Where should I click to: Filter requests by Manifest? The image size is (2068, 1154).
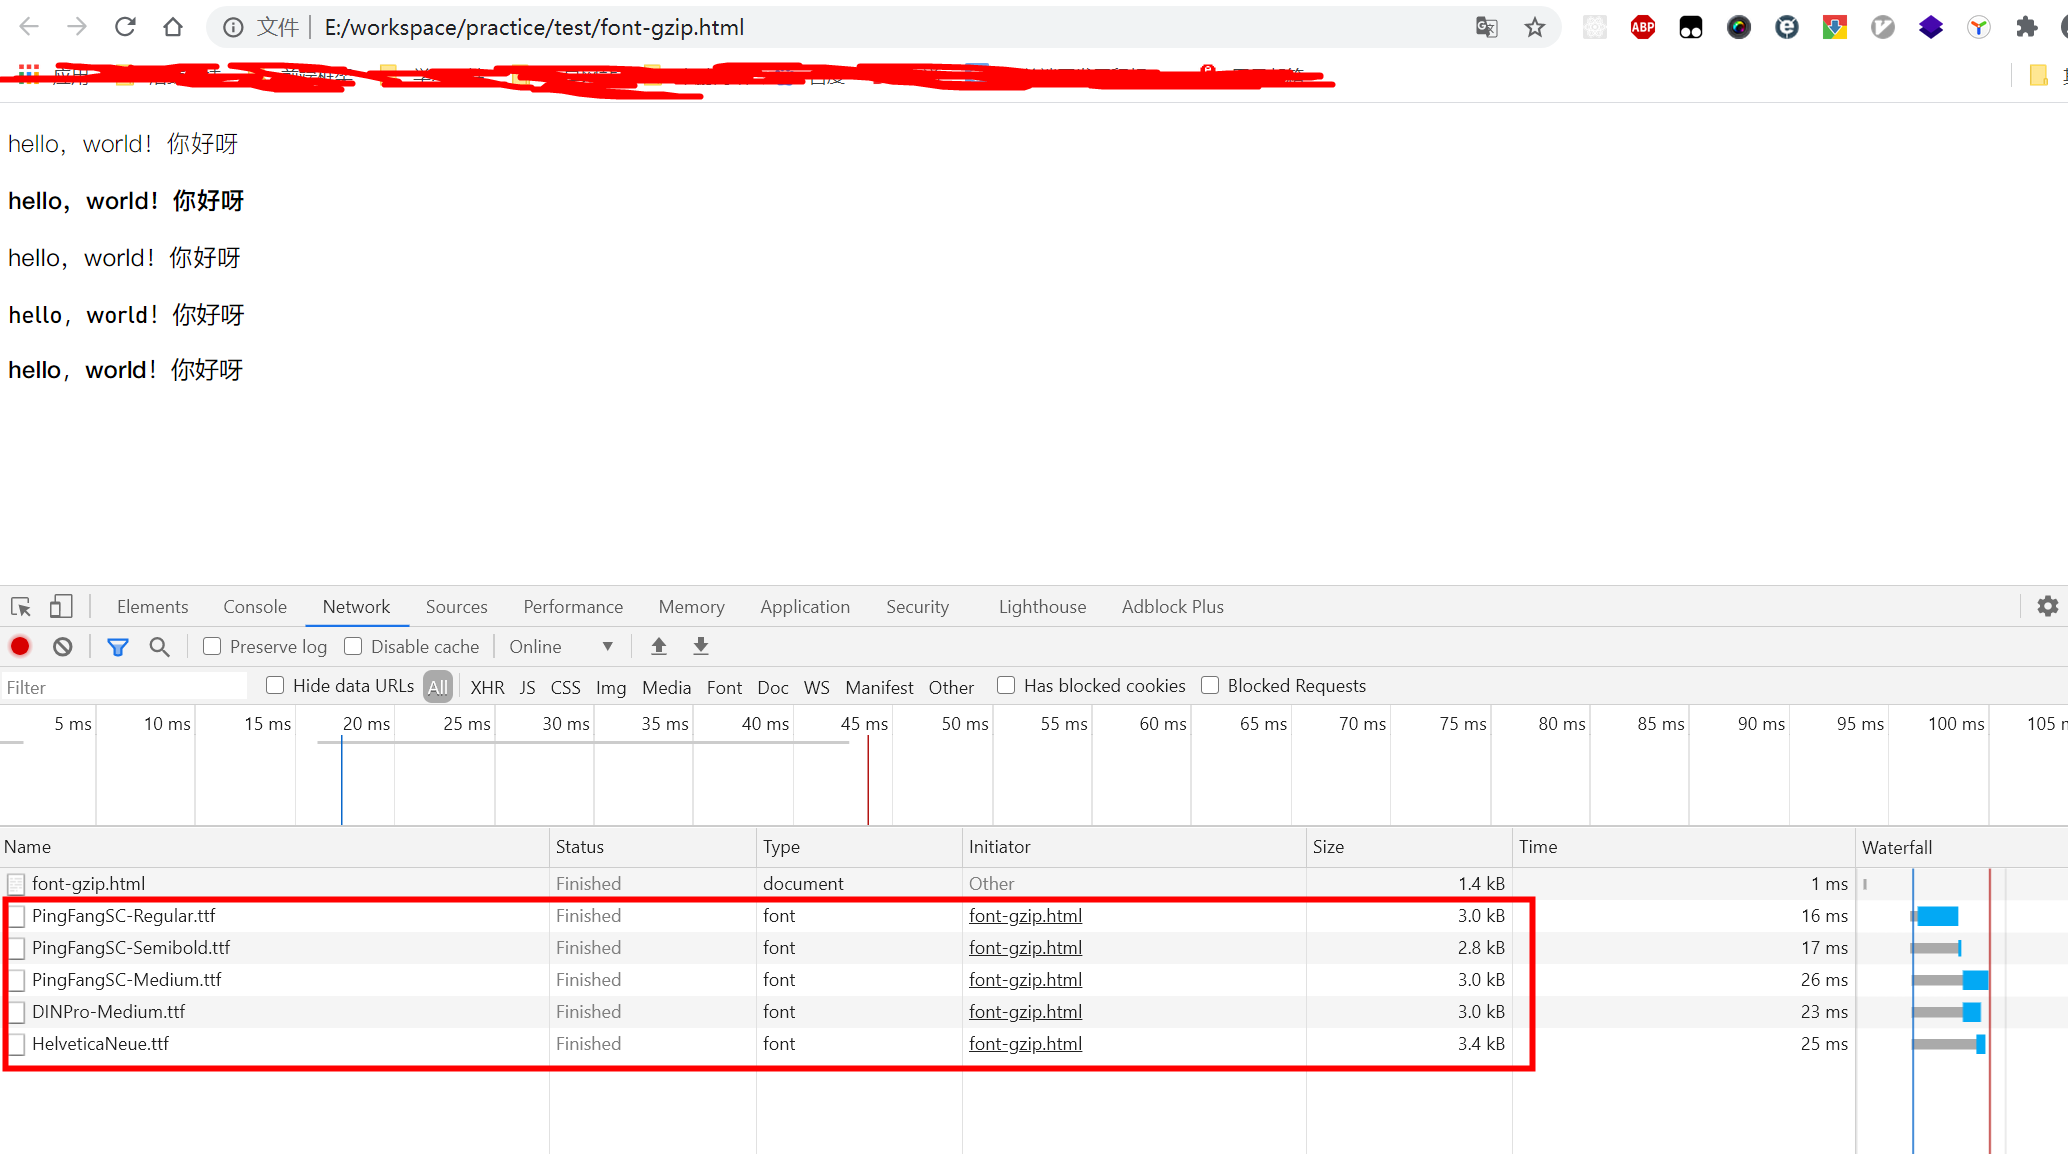tap(879, 687)
